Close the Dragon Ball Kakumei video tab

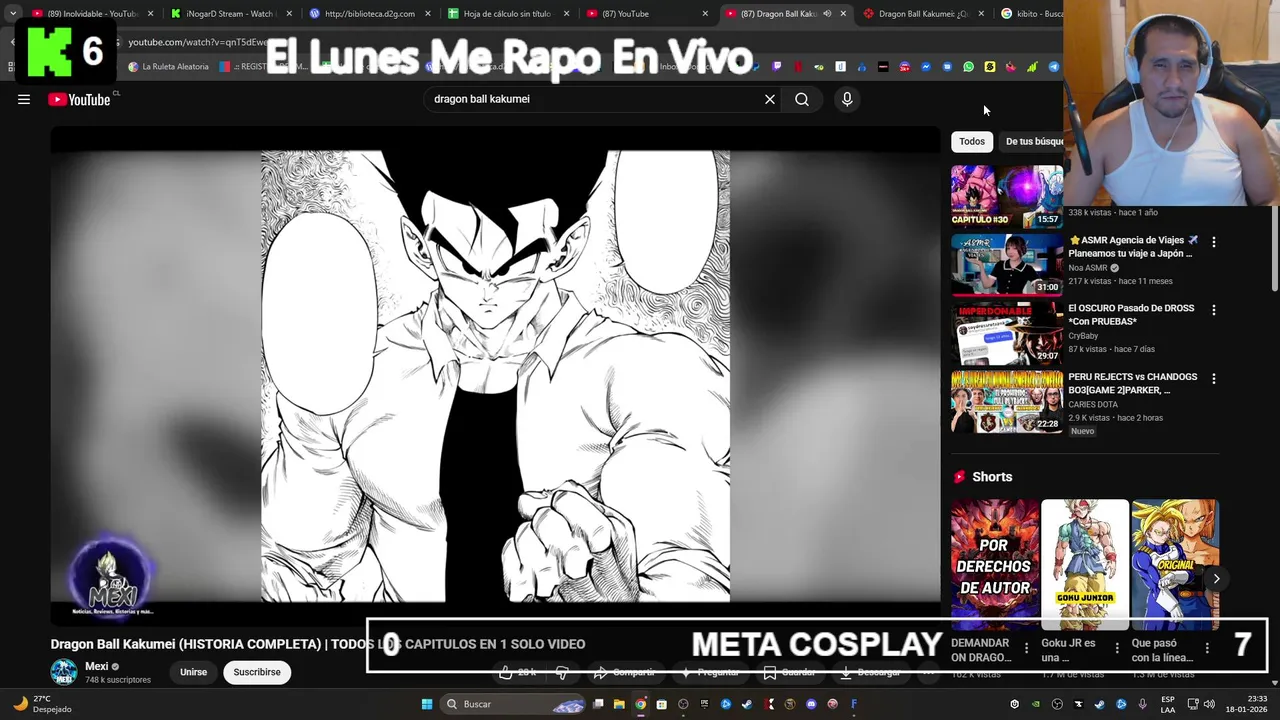point(843,14)
